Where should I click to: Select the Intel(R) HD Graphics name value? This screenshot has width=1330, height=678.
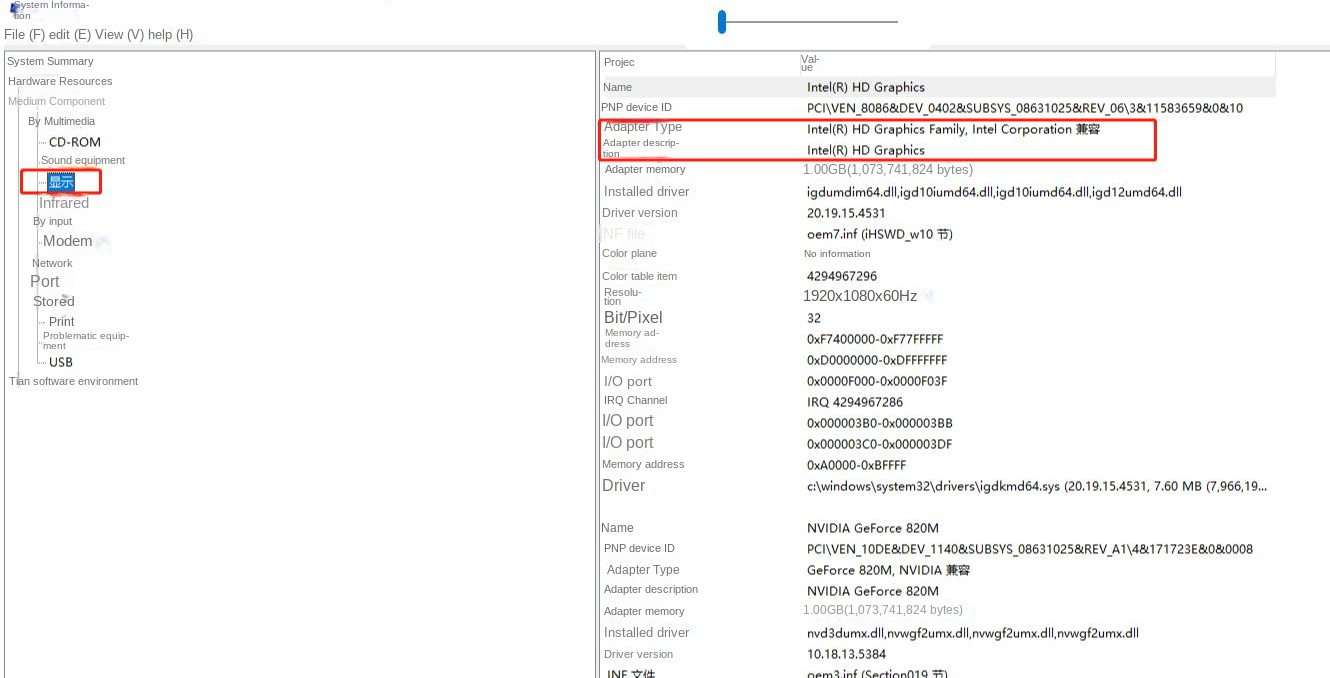click(866, 87)
